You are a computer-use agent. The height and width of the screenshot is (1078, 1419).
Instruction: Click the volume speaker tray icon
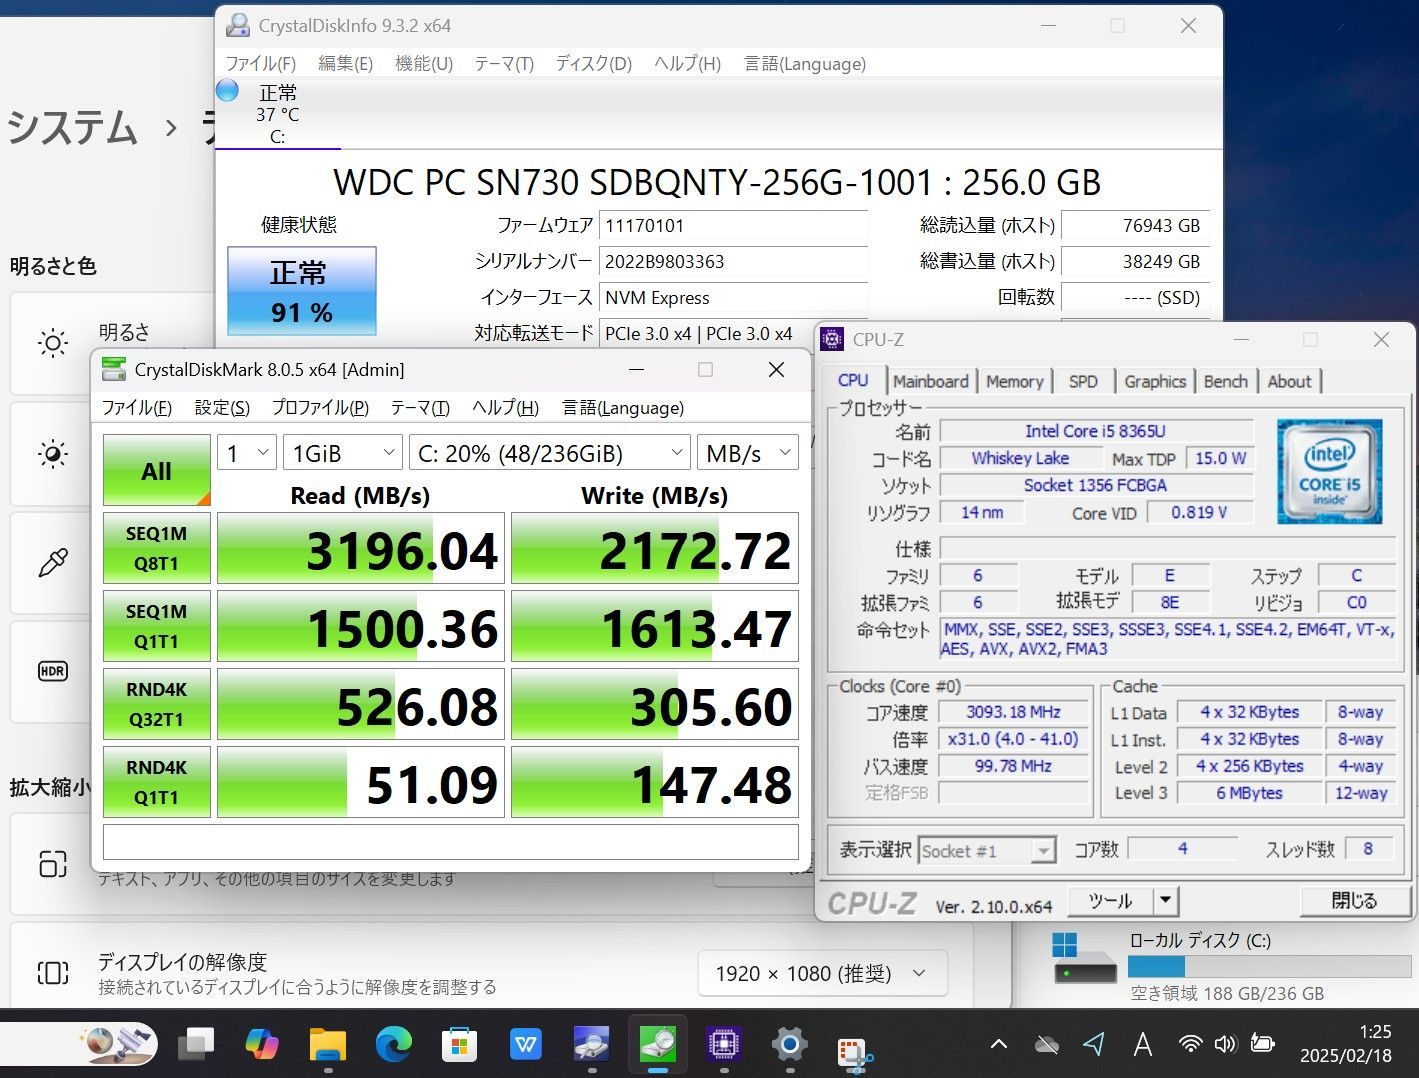click(x=1225, y=1045)
